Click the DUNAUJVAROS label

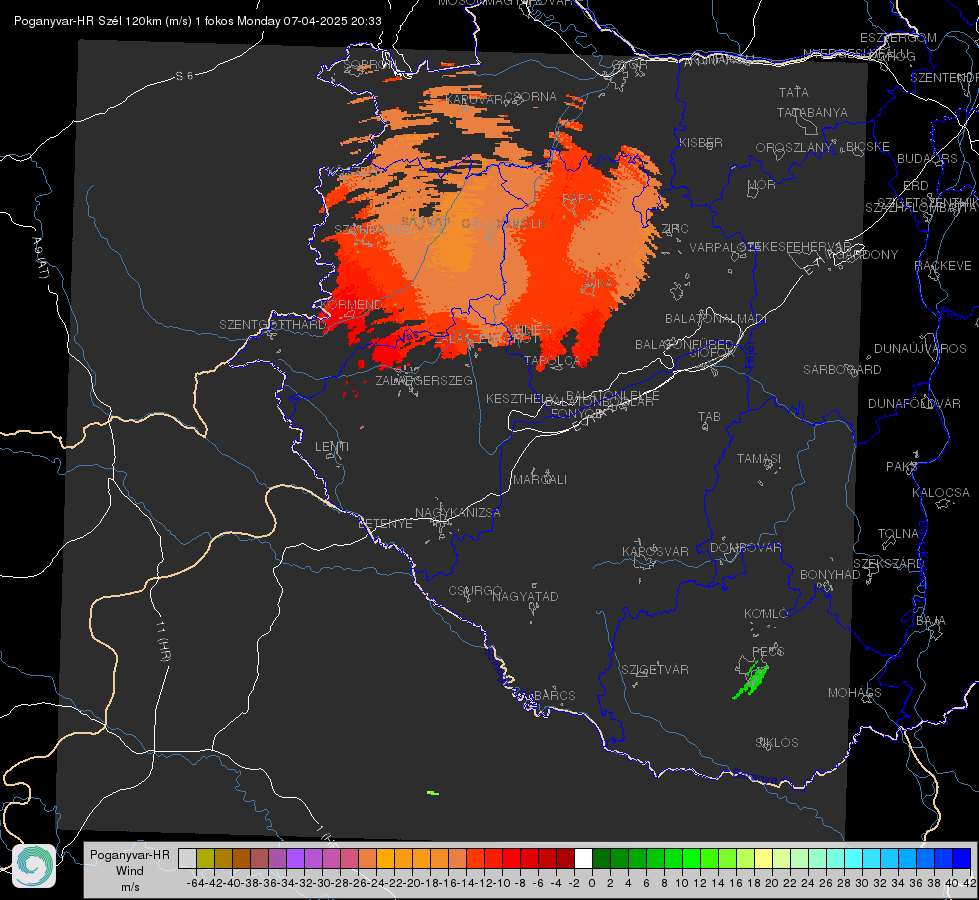[x=920, y=349]
